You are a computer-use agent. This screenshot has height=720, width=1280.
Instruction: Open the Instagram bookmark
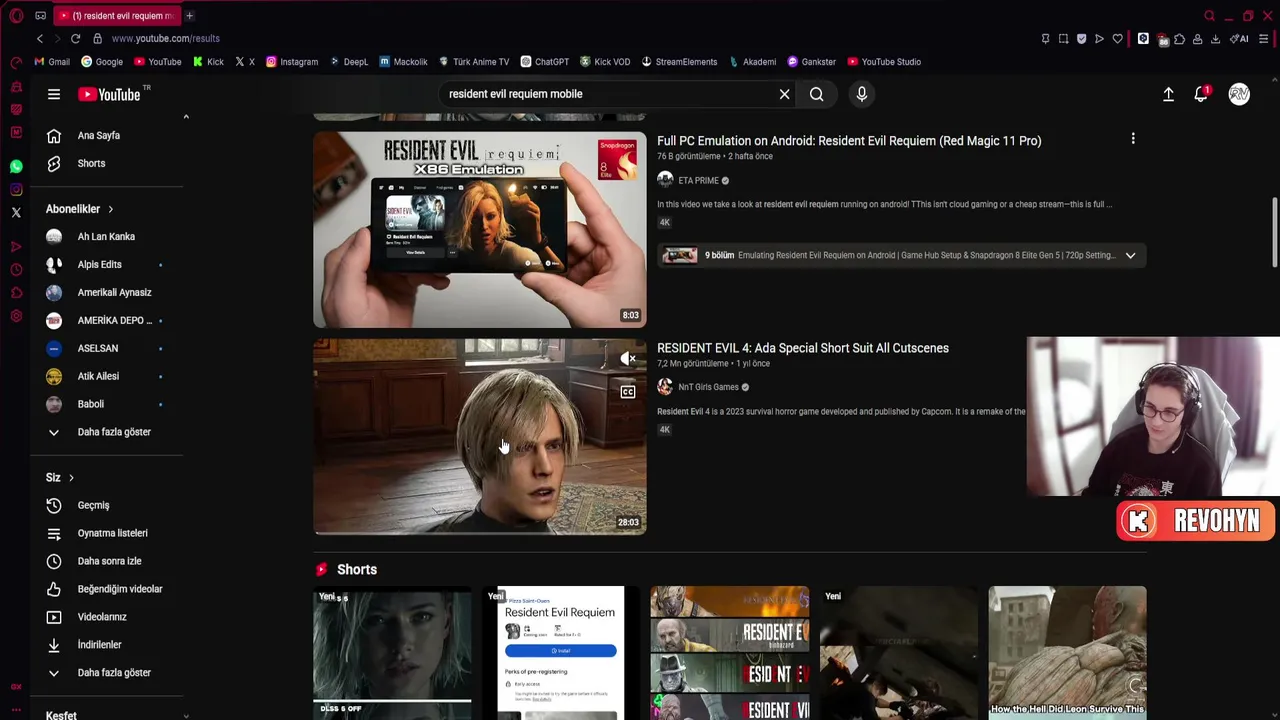(291, 62)
